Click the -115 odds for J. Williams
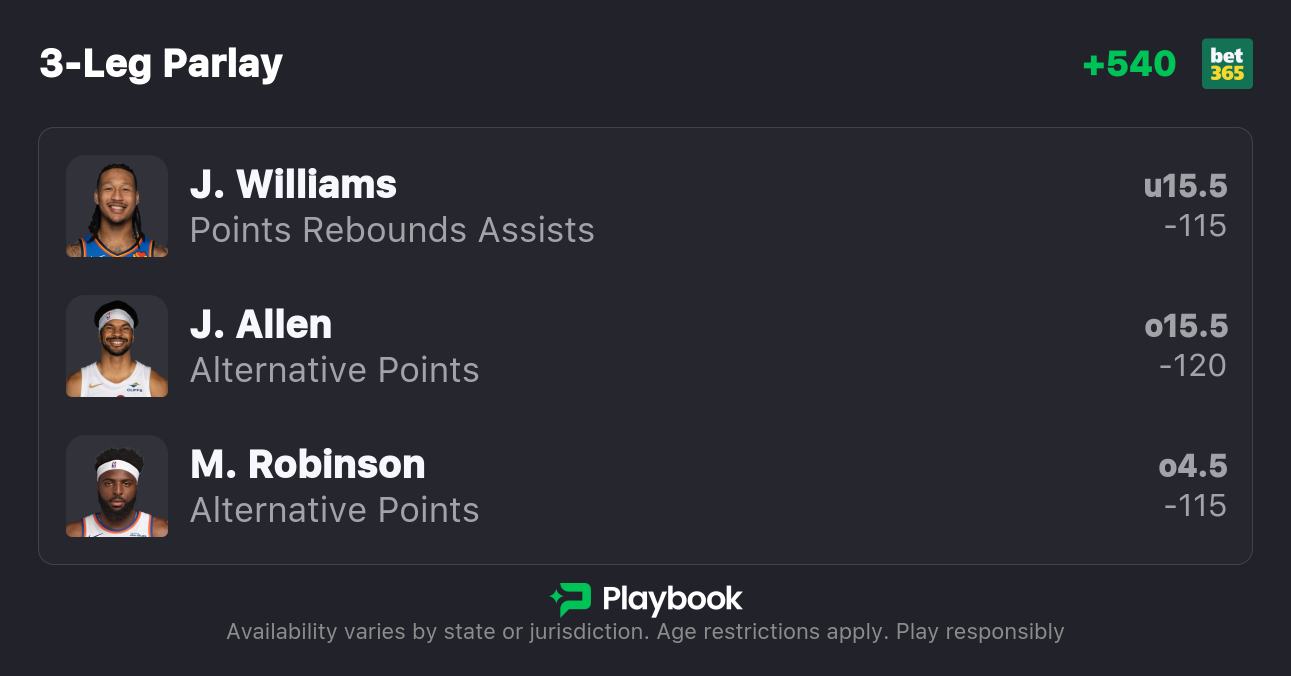The width and height of the screenshot is (1291, 676). [1195, 226]
